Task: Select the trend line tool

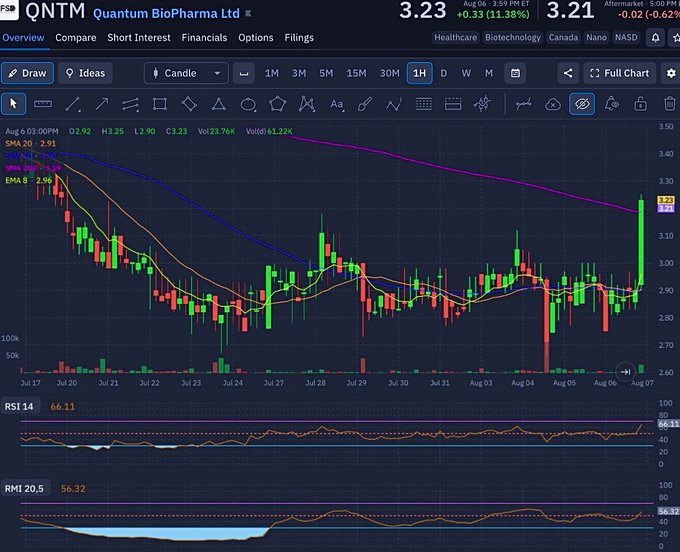Action: [72, 104]
